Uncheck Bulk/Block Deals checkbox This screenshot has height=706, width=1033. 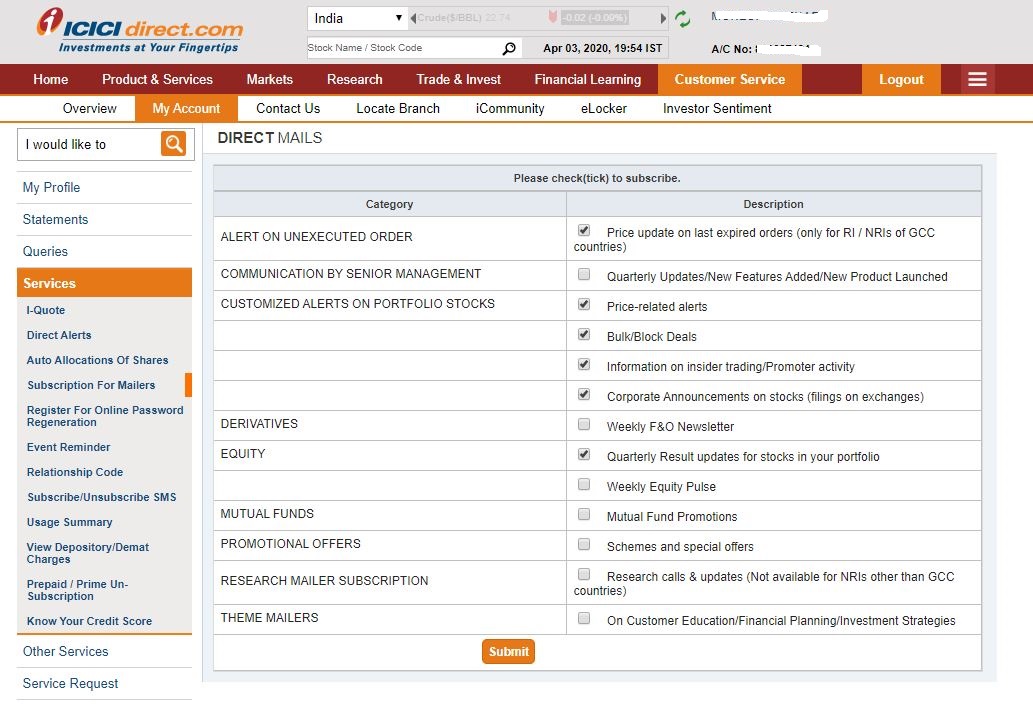pyautogui.click(x=584, y=334)
